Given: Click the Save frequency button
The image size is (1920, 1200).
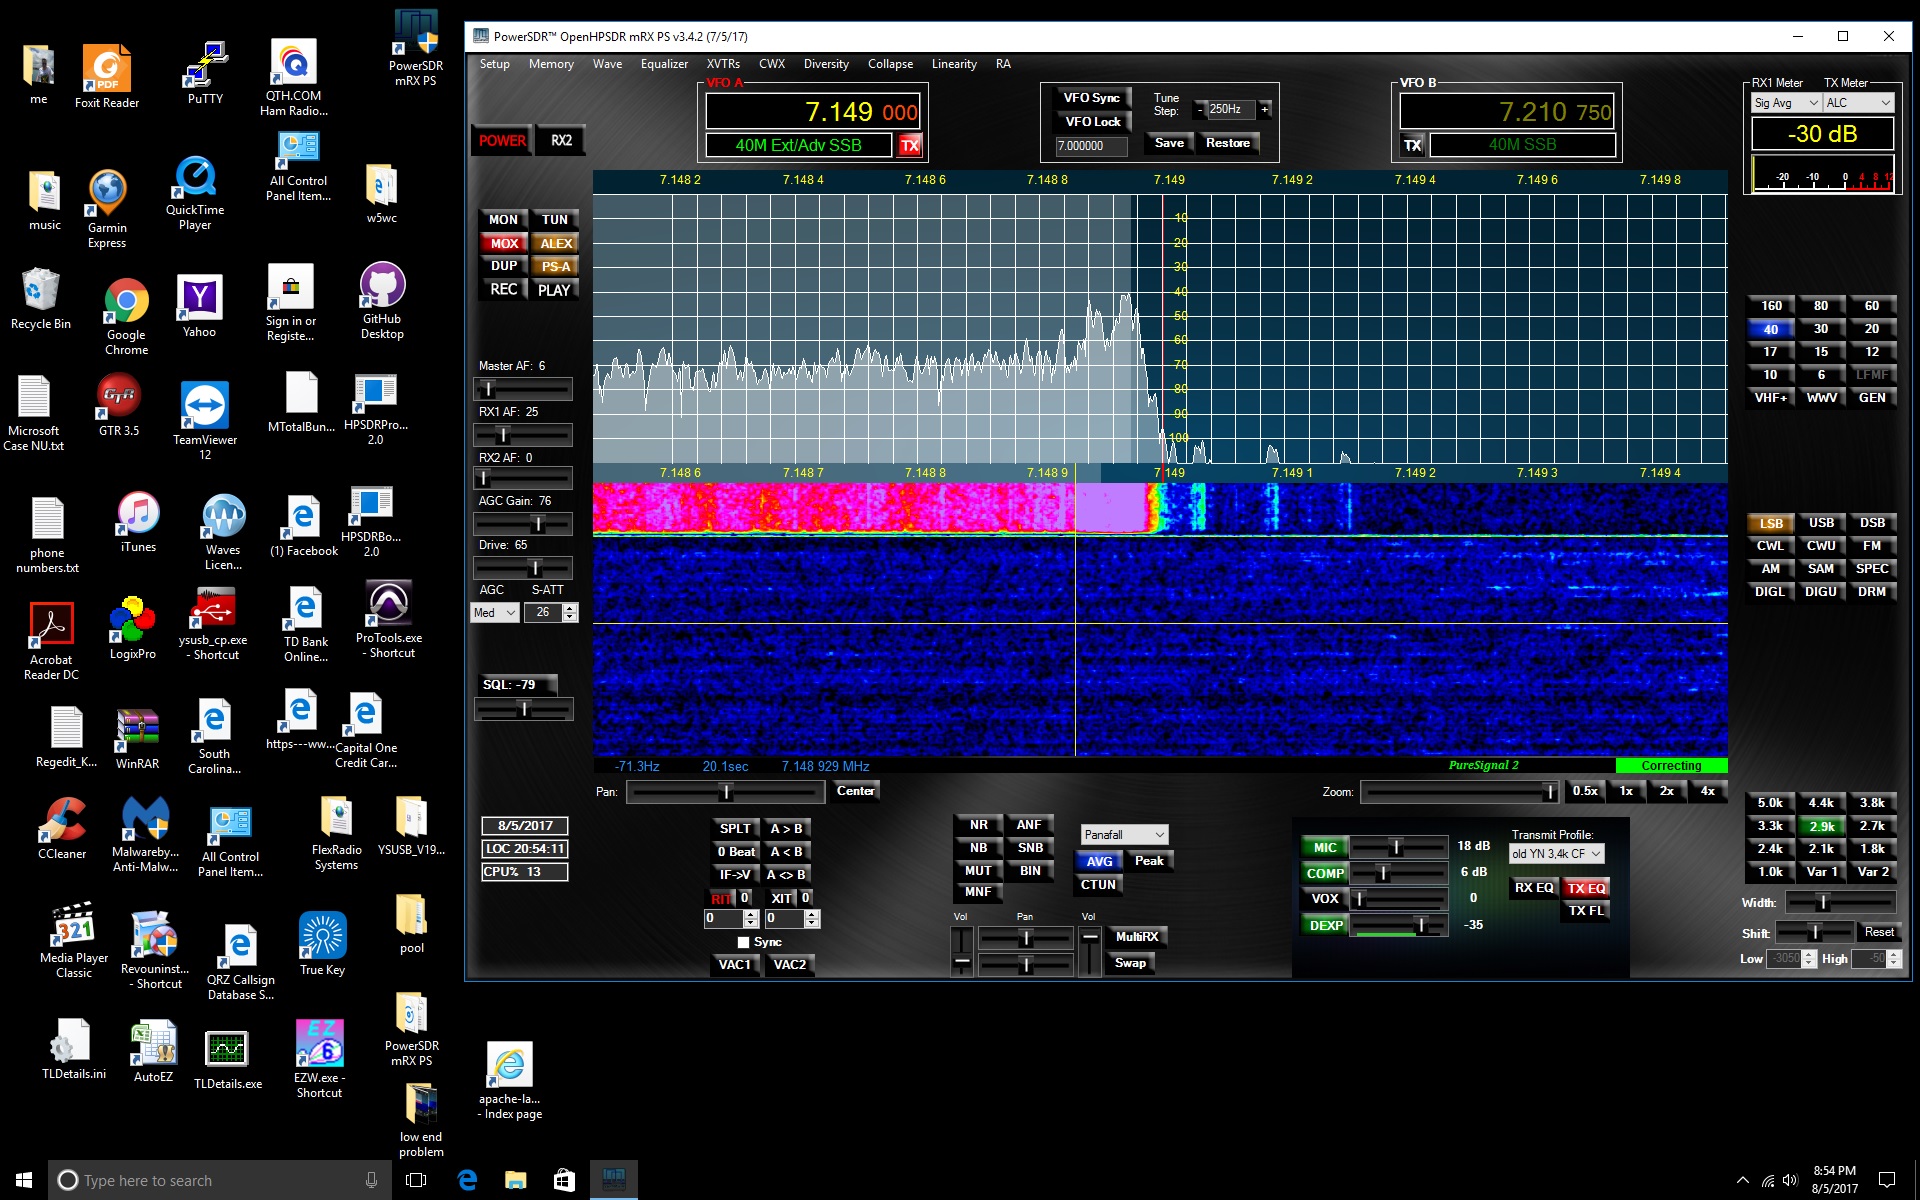Looking at the screenshot, I should pyautogui.click(x=1169, y=143).
